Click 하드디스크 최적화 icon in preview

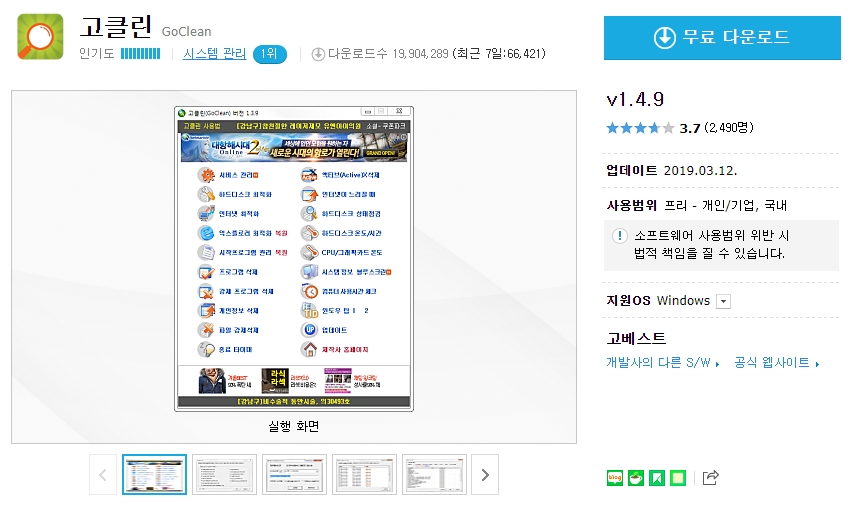pos(206,194)
